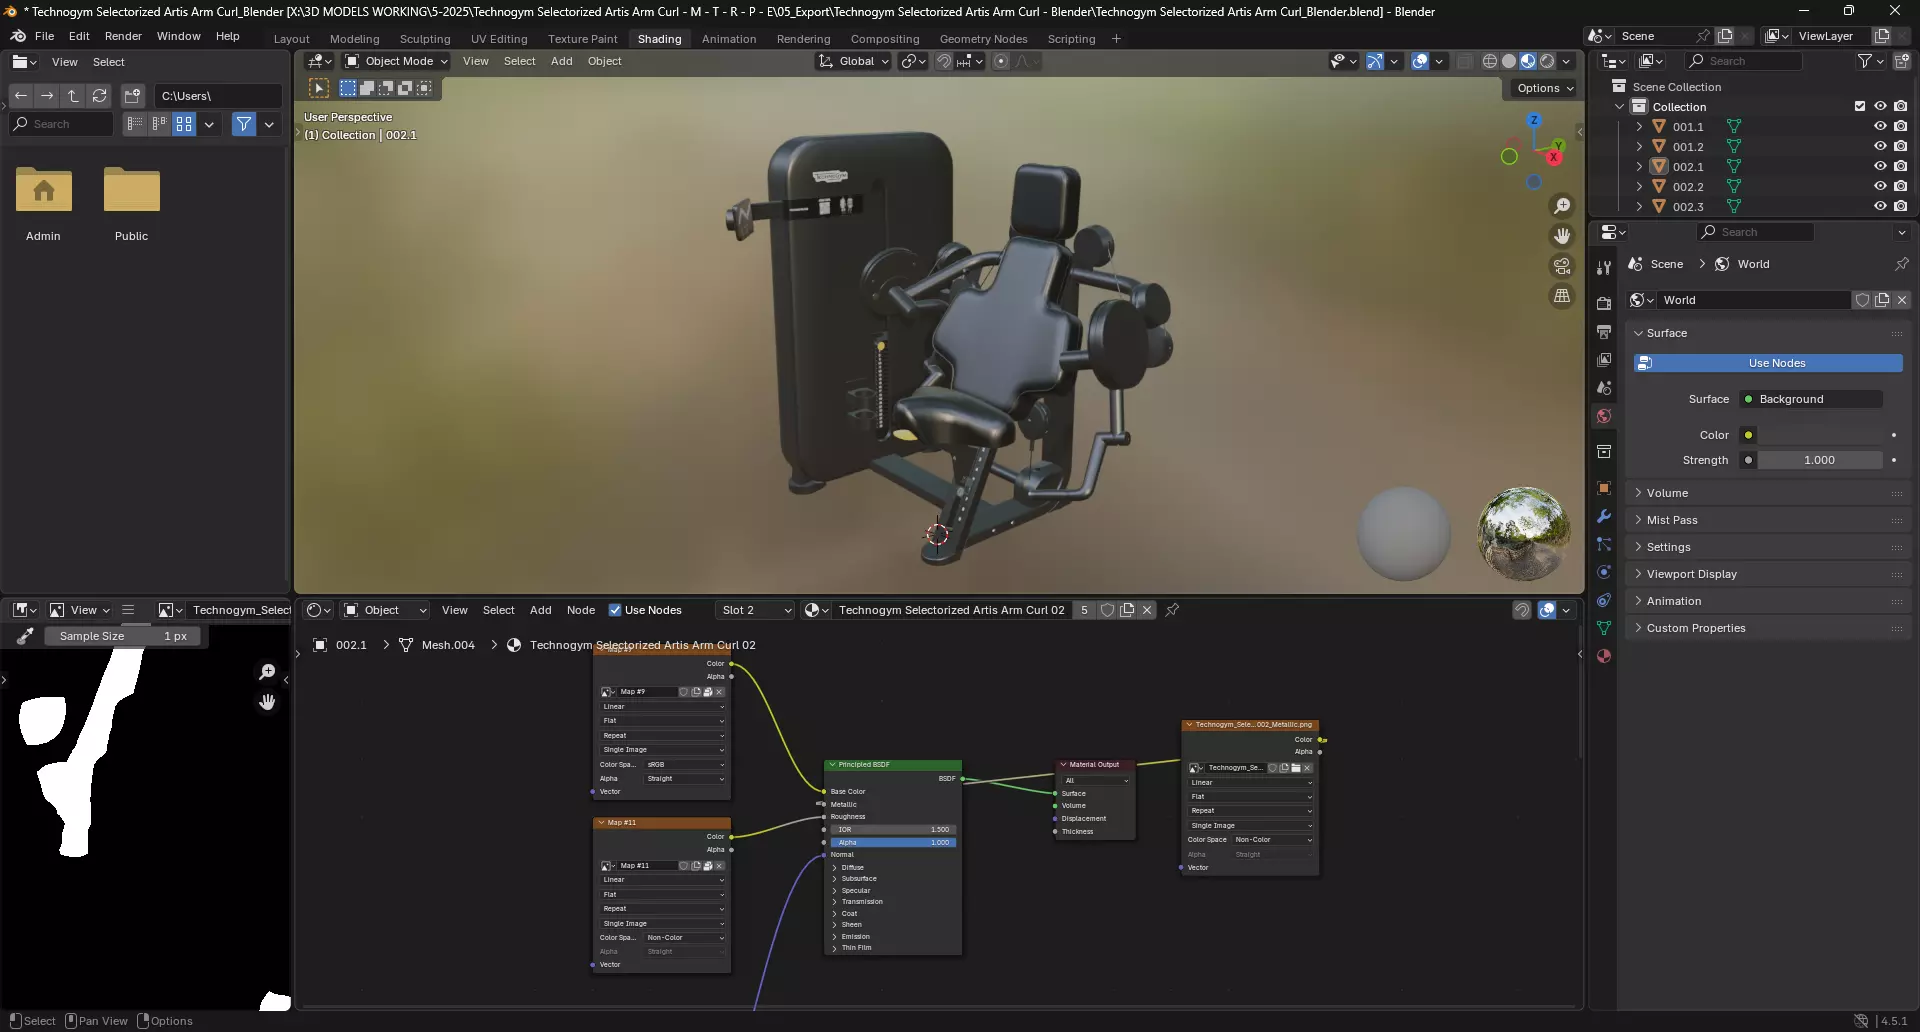The width and height of the screenshot is (1920, 1032).
Task: Toggle the camera view icon in viewport
Action: coord(1562,266)
